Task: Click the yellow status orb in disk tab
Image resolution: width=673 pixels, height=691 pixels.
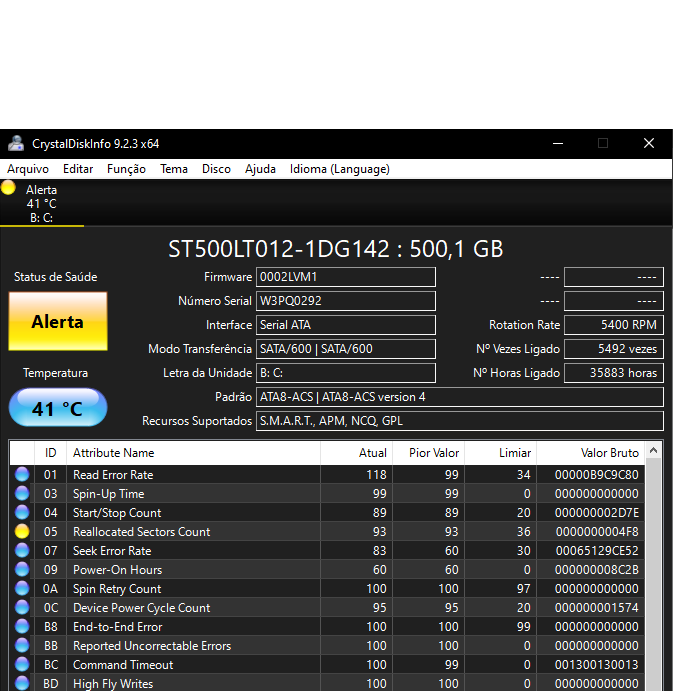Action: click(8, 188)
